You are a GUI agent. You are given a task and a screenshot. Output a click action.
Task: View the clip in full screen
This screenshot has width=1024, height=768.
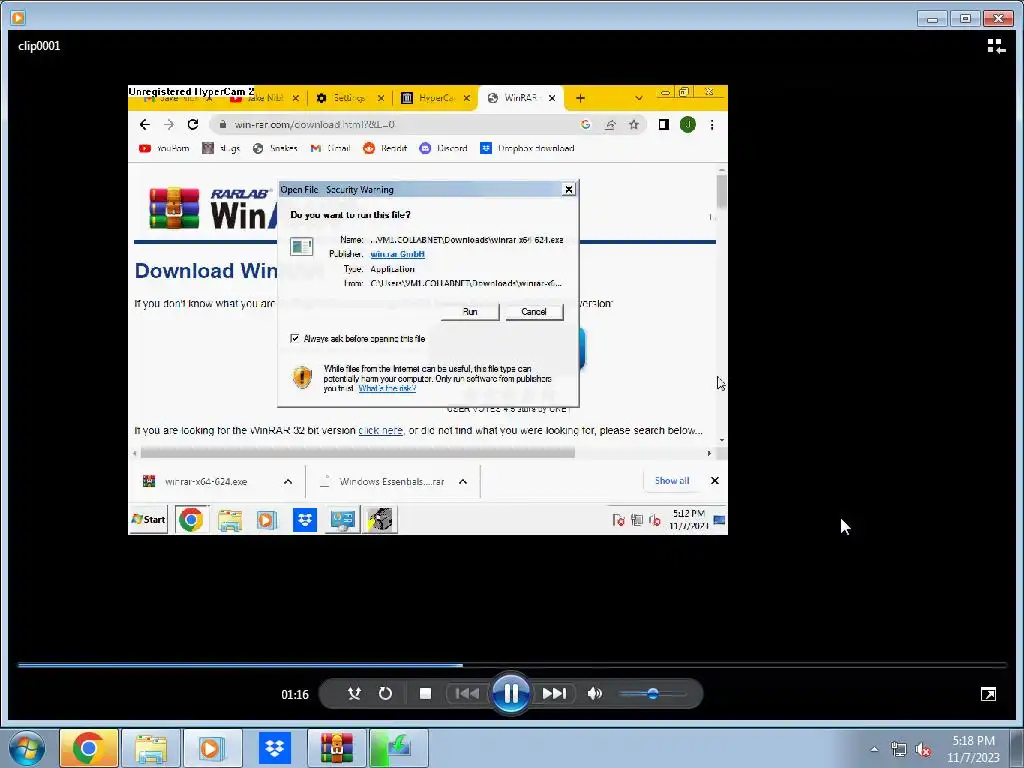click(988, 694)
